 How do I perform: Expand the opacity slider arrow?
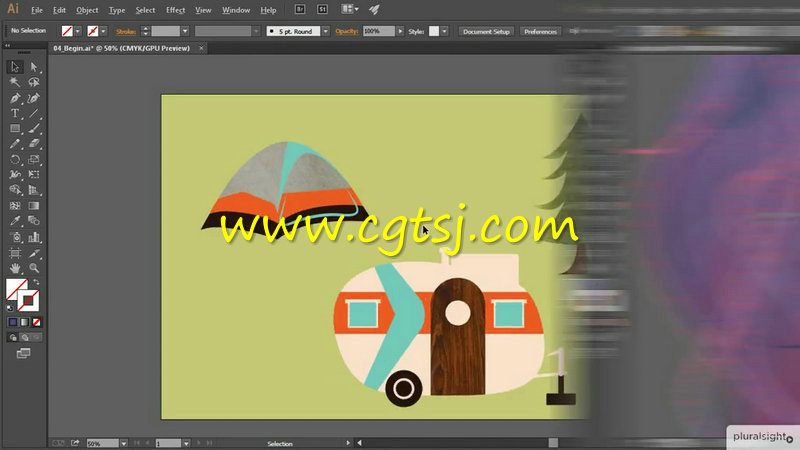[400, 32]
